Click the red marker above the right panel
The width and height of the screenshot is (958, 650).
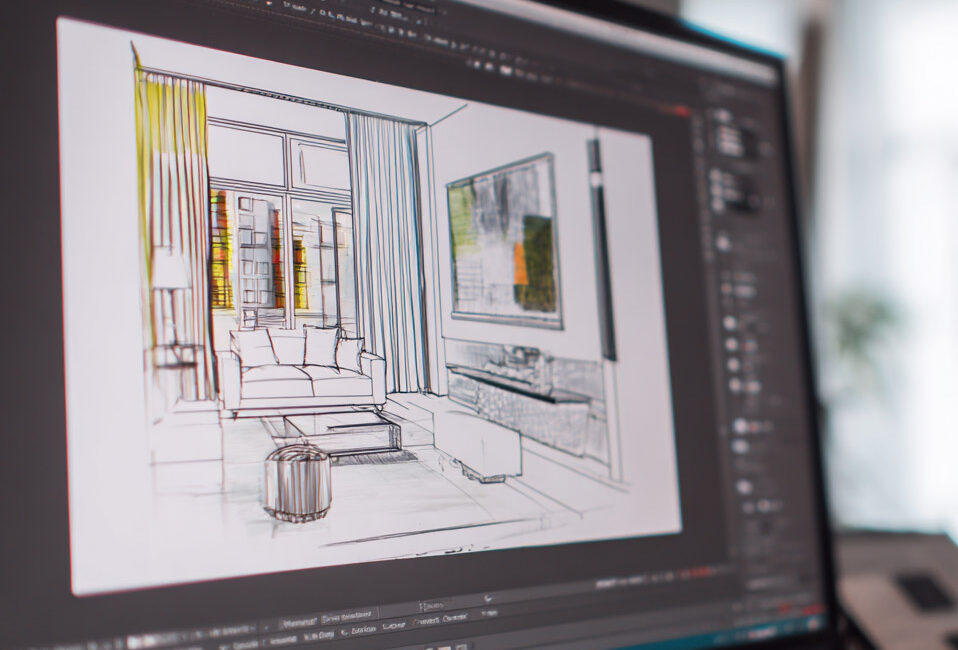683,111
